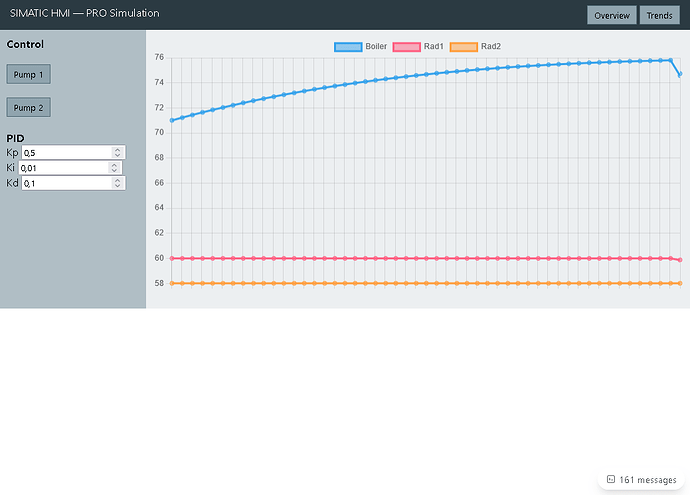Click the Kp spinner arrows
This screenshot has width=690, height=495.
117,153
